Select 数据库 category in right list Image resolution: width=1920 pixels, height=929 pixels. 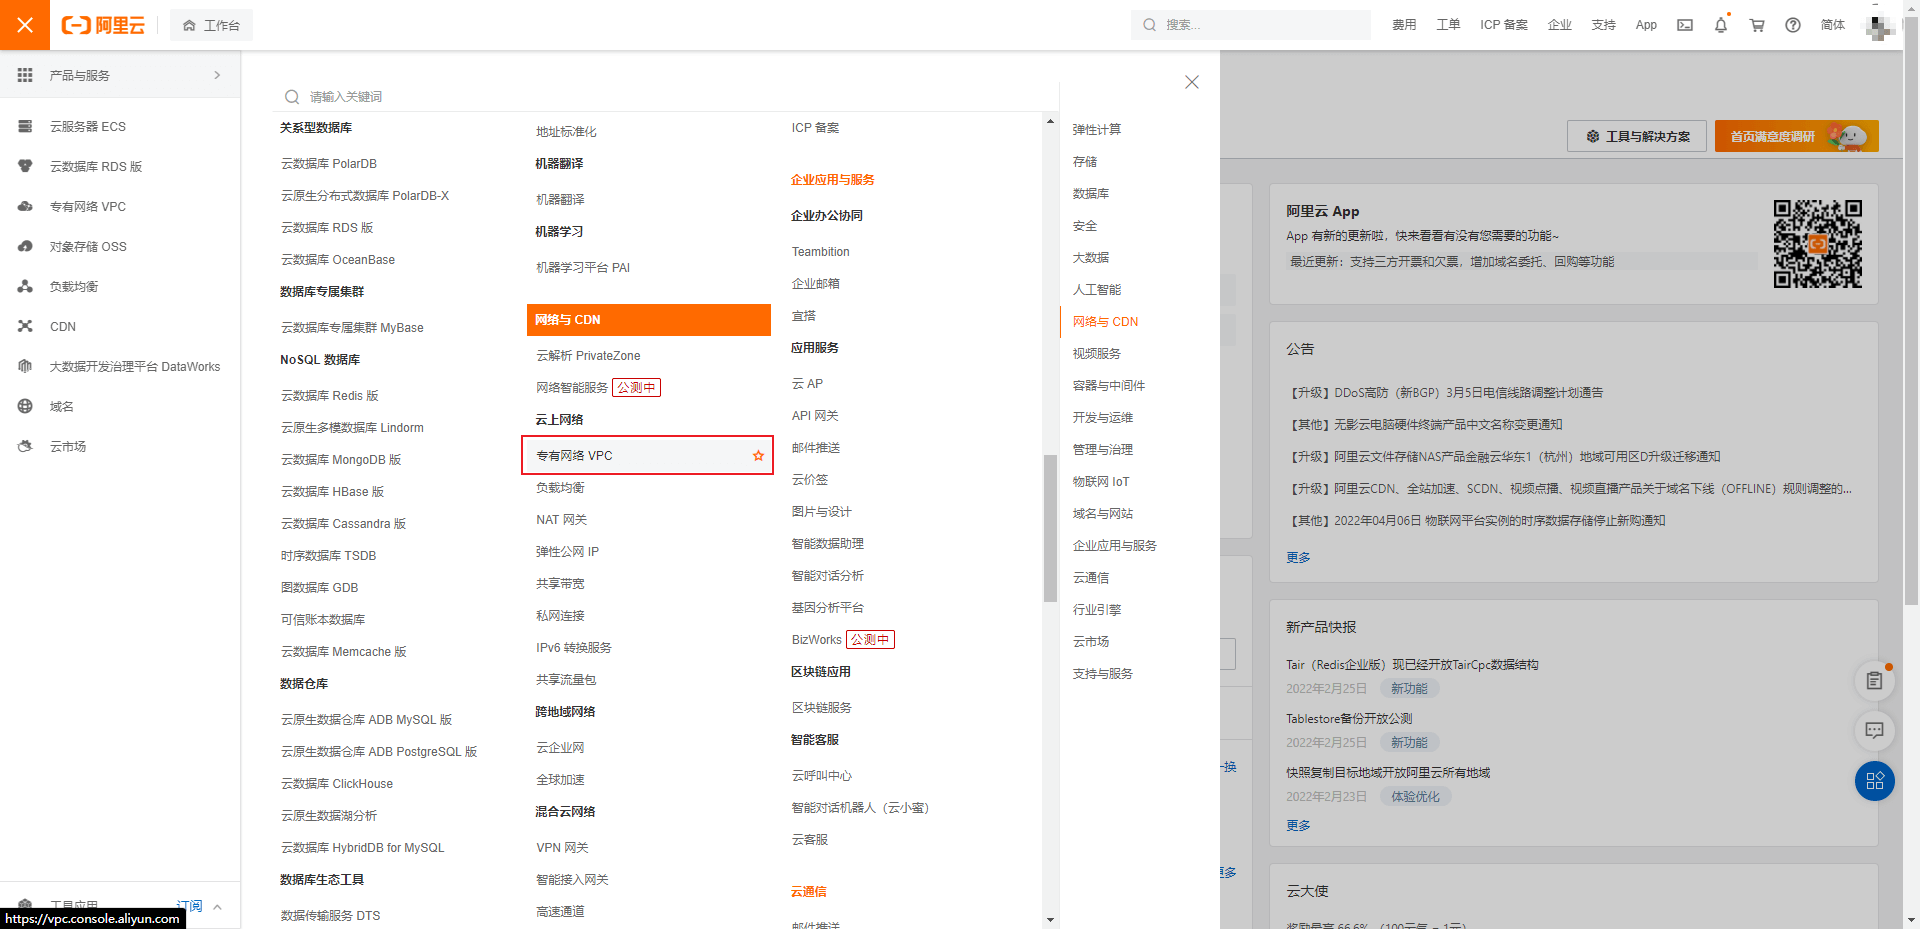click(x=1091, y=194)
